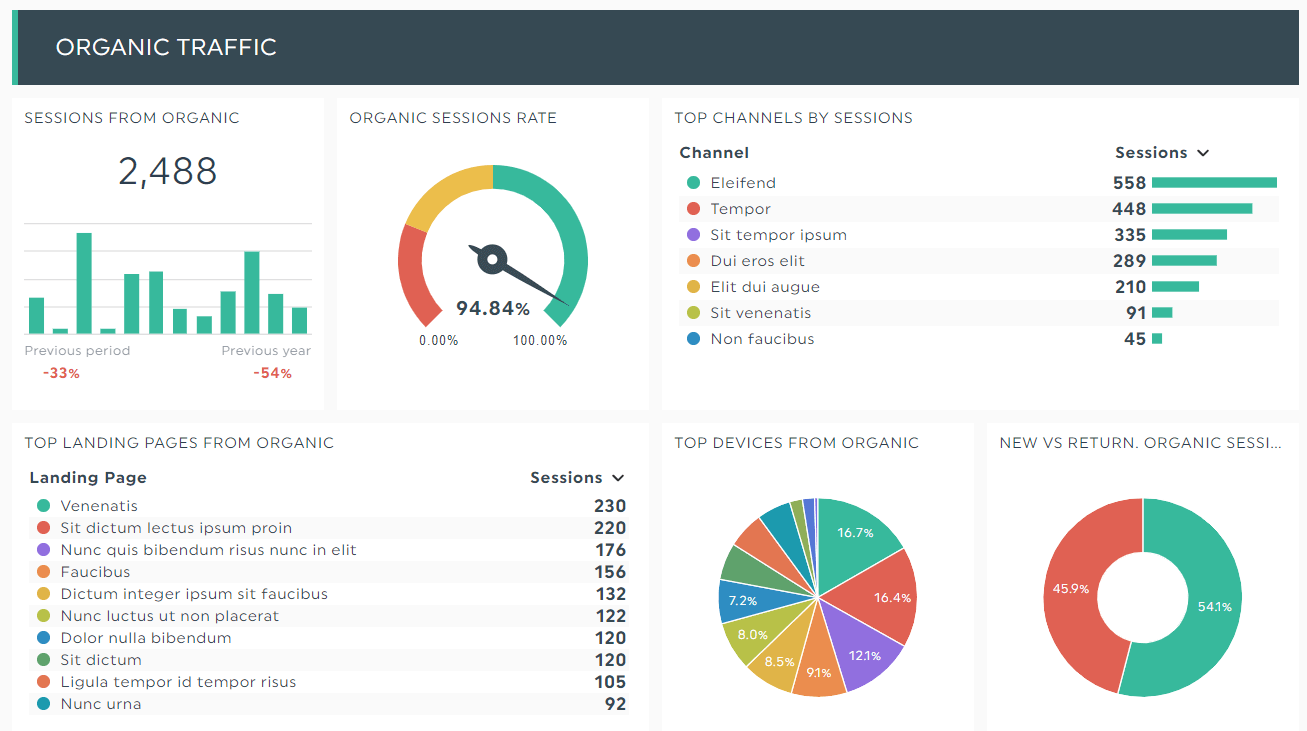The height and width of the screenshot is (731, 1307).
Task: Click the truncated New vs Return widget title
Action: click(x=1140, y=443)
